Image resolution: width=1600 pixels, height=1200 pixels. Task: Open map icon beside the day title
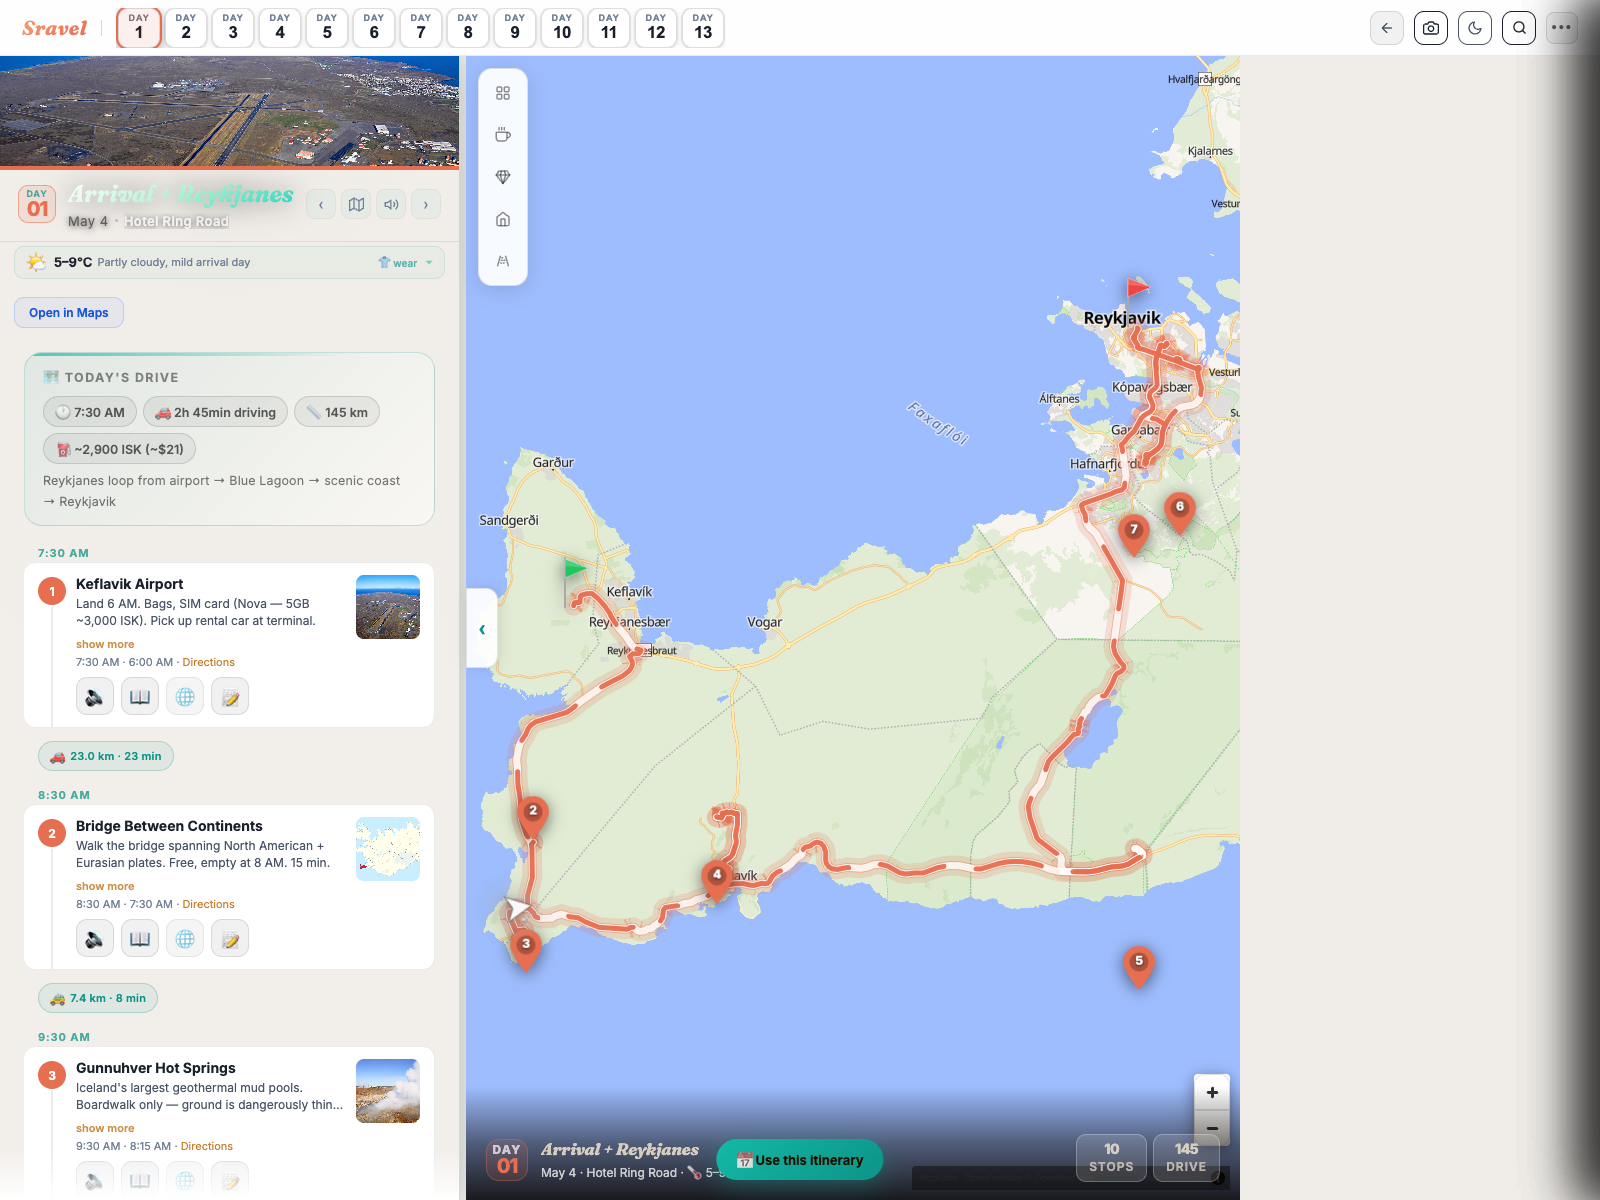pyautogui.click(x=356, y=205)
